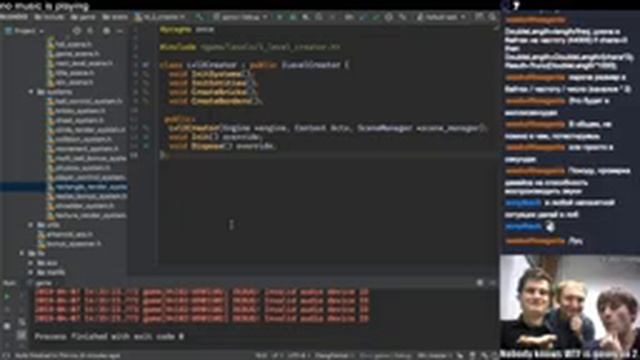Screen dimensions: 640x360
Task: Open win_scene.h file
Action: coord(70,82)
